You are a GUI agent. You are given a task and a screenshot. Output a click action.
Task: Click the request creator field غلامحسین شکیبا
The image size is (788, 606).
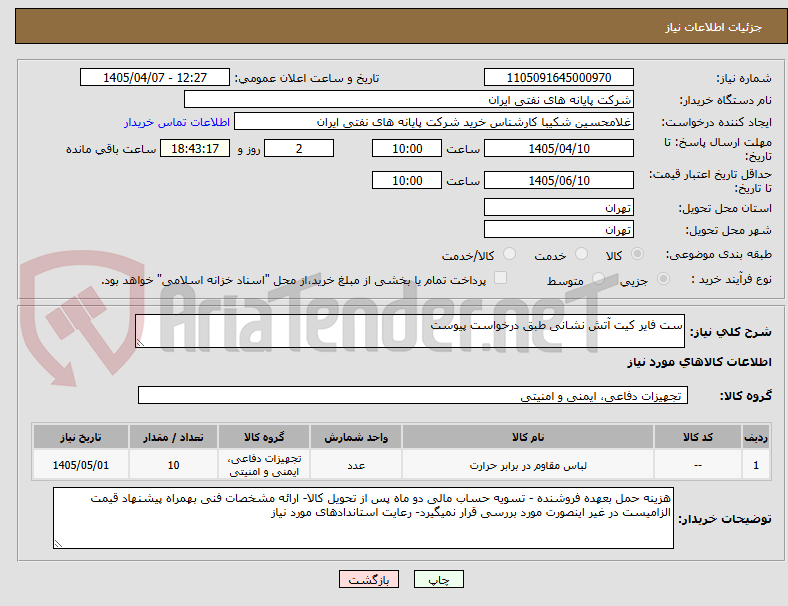point(434,122)
